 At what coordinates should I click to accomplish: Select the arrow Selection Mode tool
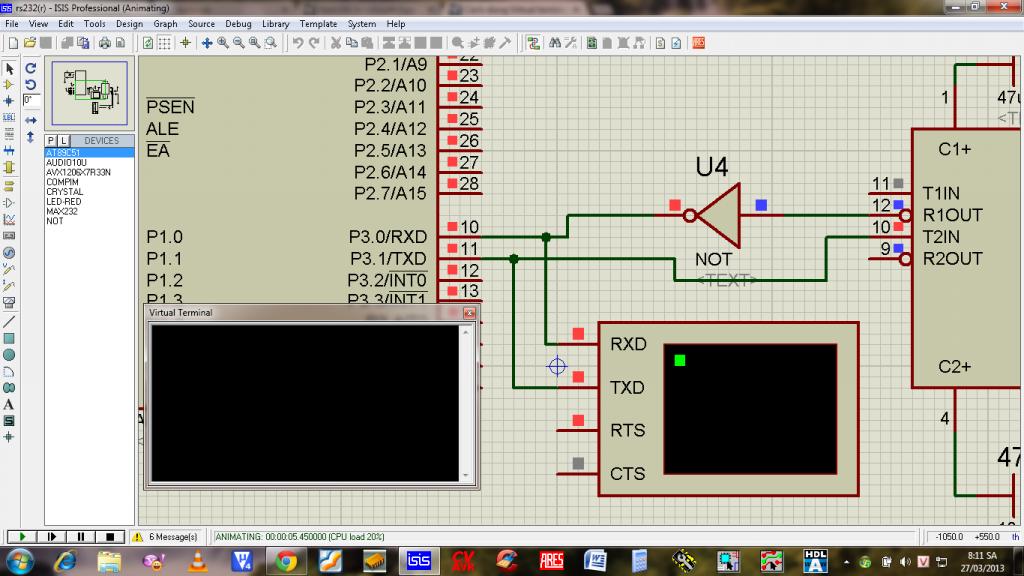point(9,69)
